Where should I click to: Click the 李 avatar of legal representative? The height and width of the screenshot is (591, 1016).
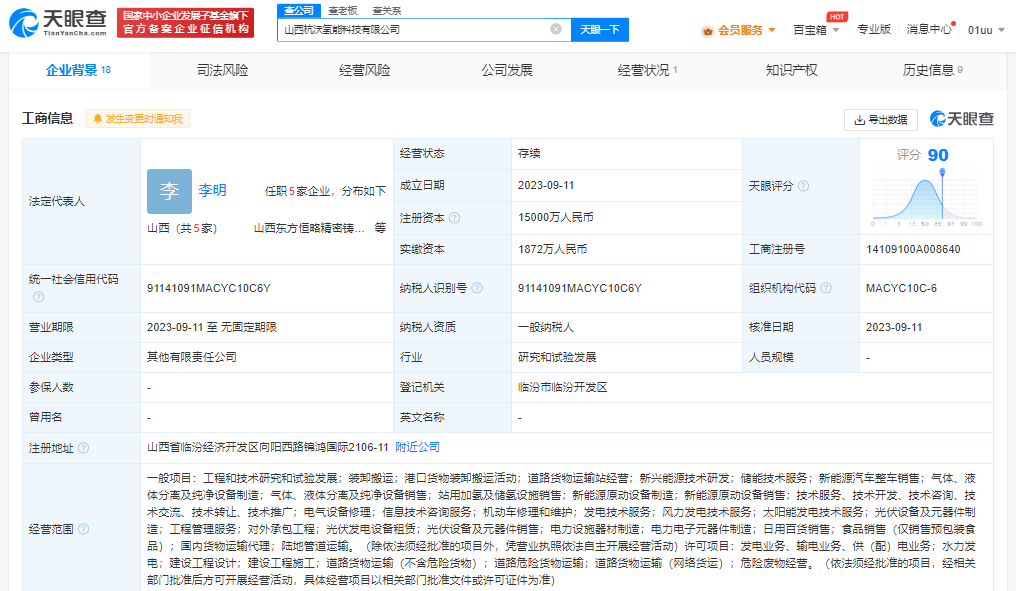point(169,191)
